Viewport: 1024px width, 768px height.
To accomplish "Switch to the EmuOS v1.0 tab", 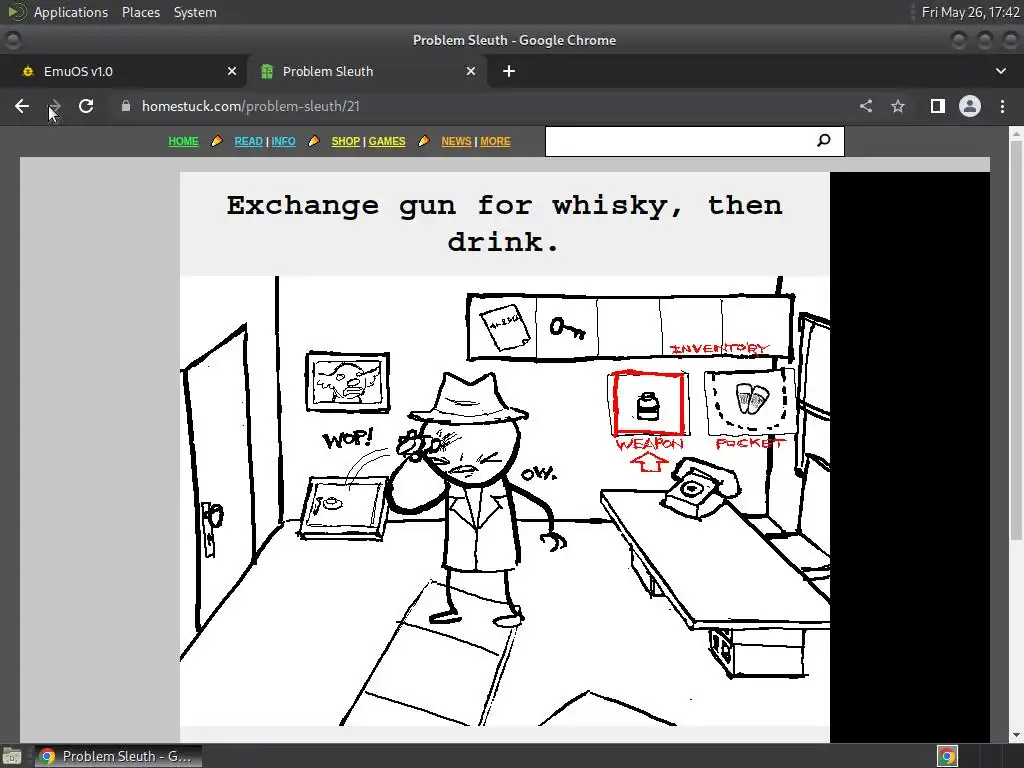I will (x=123, y=71).
